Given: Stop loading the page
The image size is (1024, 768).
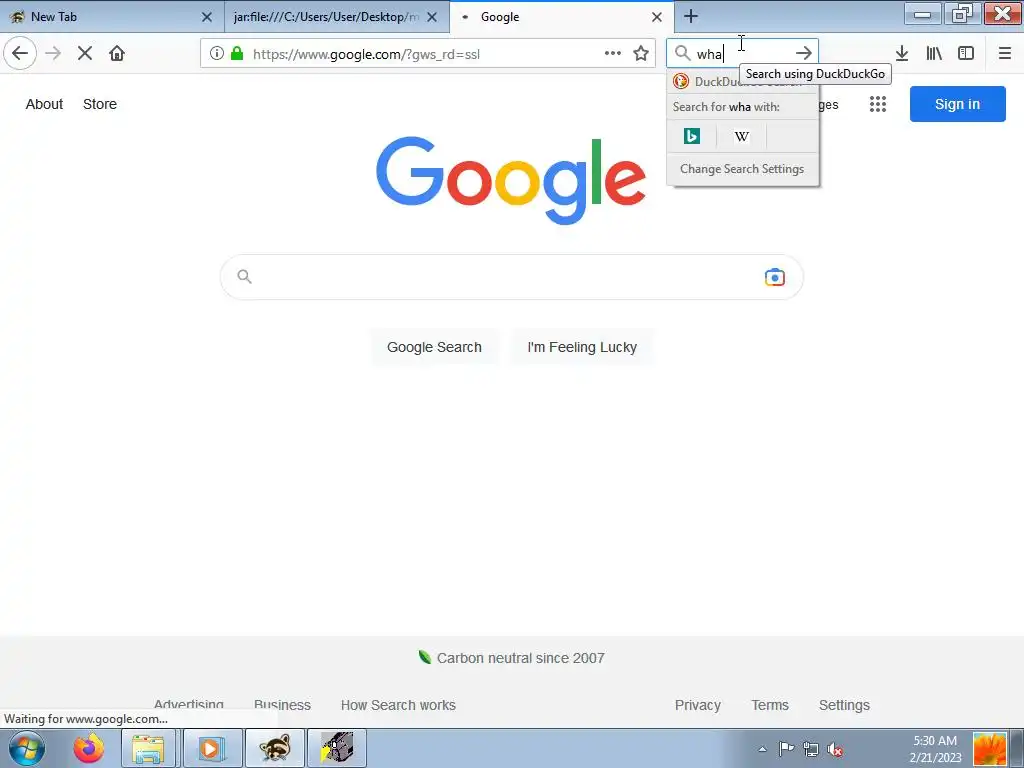Looking at the screenshot, I should click(85, 53).
